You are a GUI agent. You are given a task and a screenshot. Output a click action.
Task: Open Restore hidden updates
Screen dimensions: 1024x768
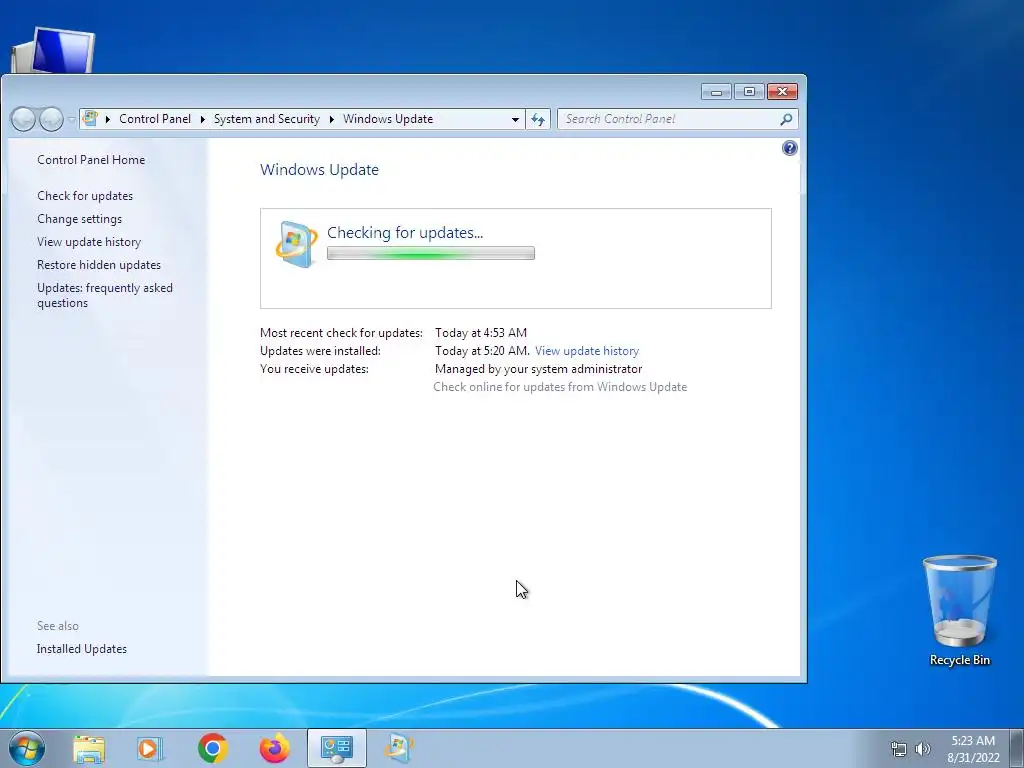(x=99, y=264)
